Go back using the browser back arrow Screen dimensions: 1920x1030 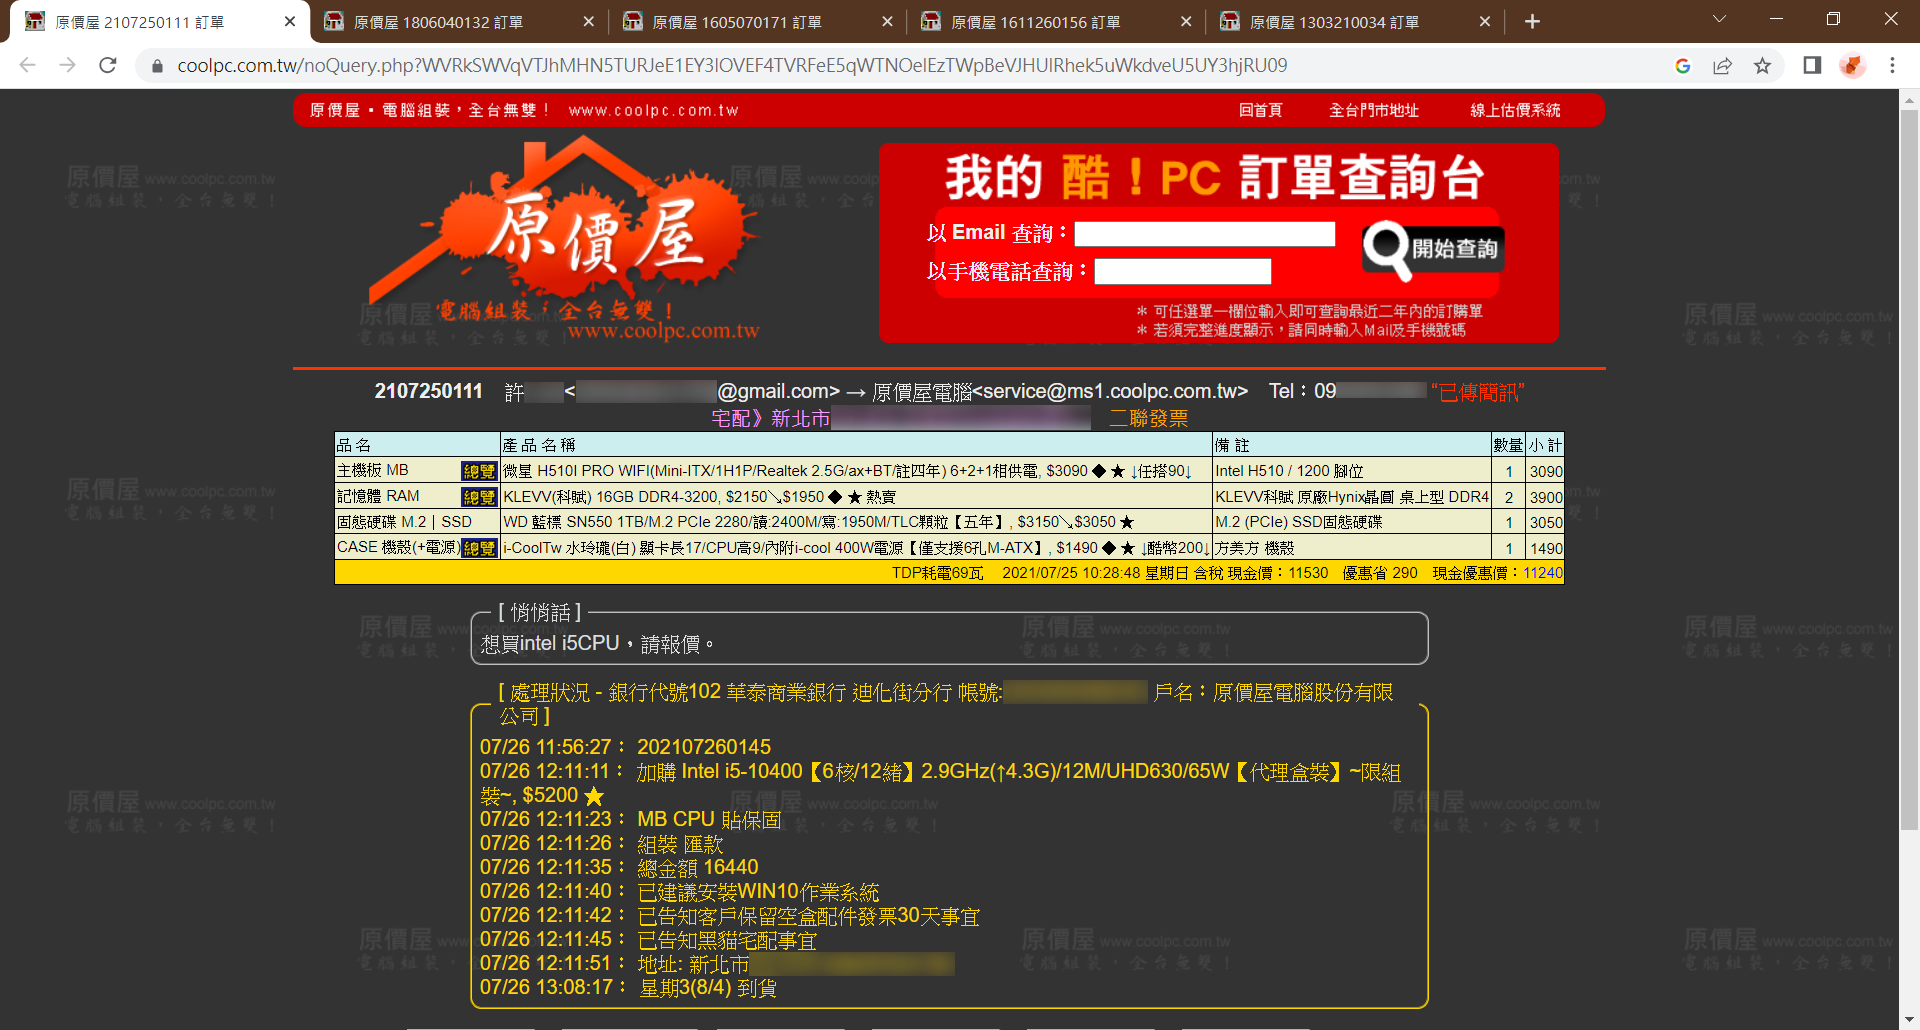(x=28, y=65)
